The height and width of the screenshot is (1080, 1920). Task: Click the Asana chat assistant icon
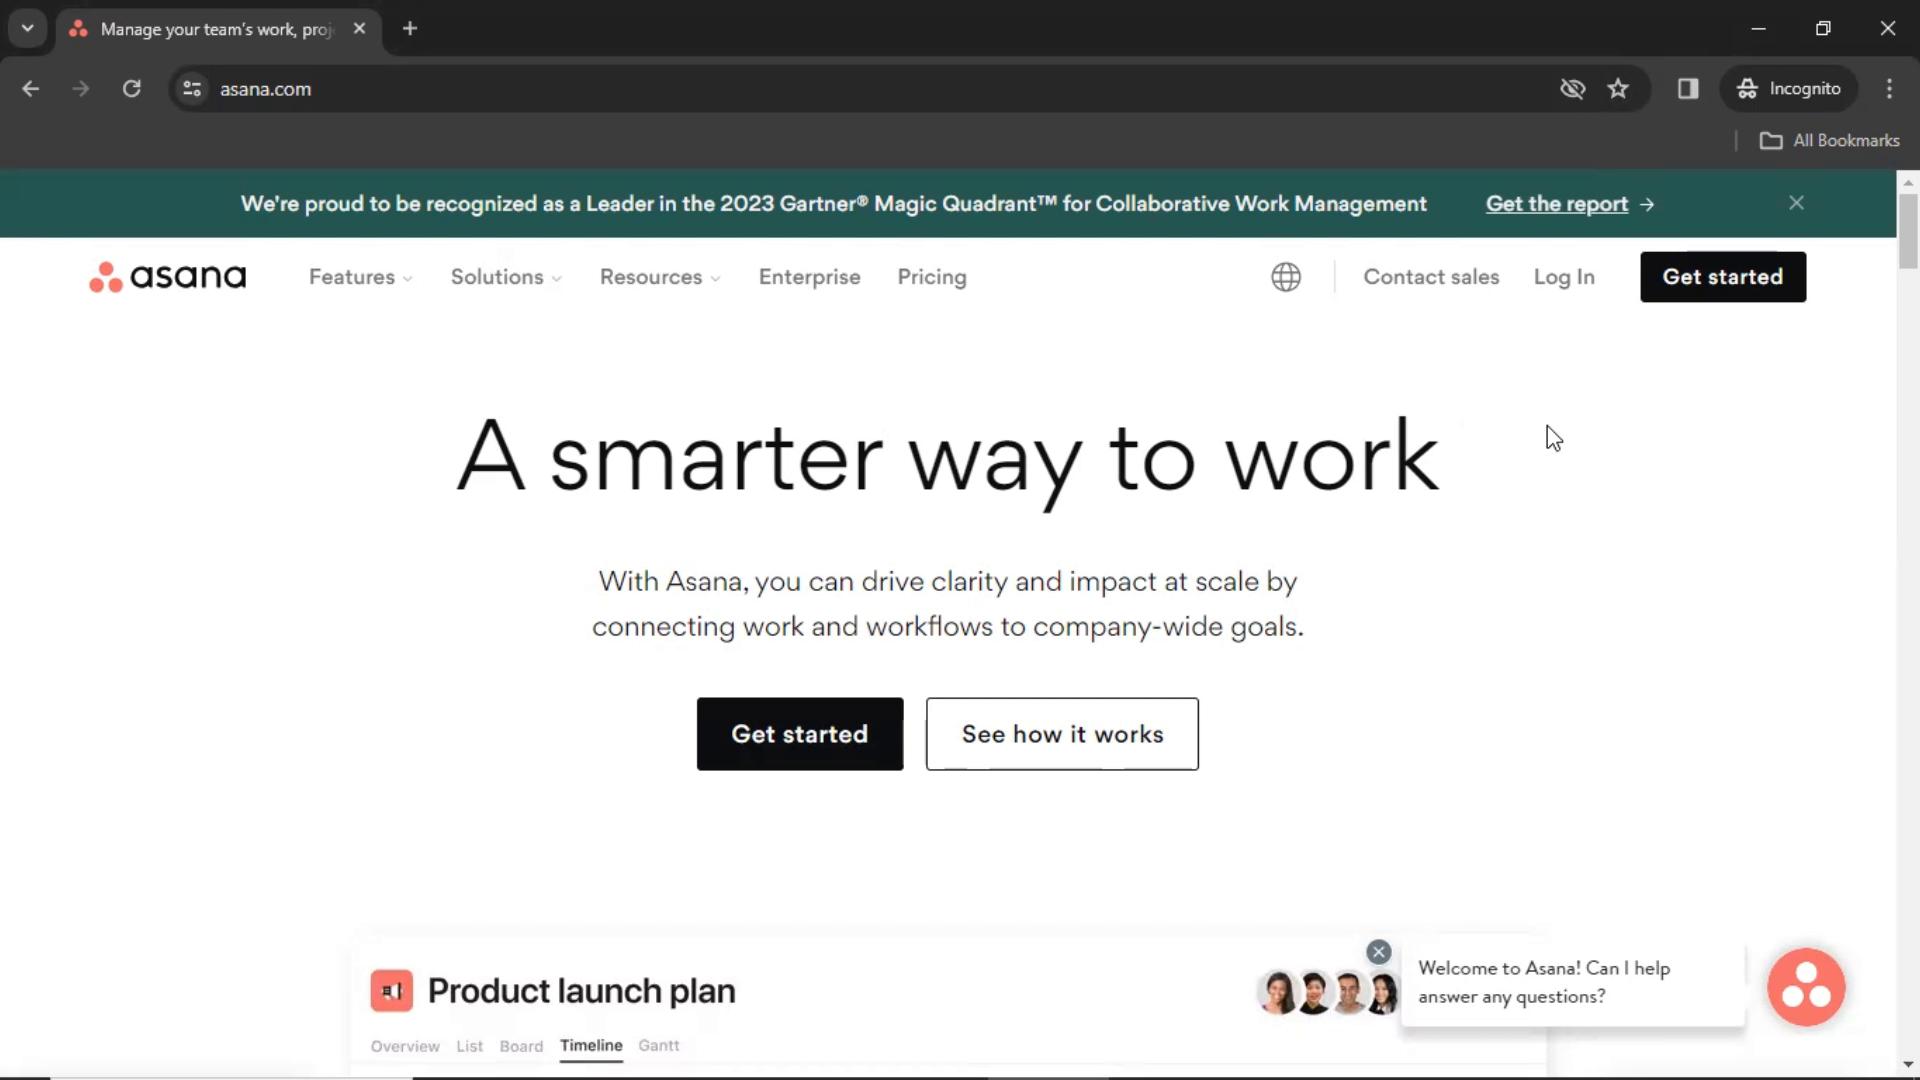coord(1807,988)
